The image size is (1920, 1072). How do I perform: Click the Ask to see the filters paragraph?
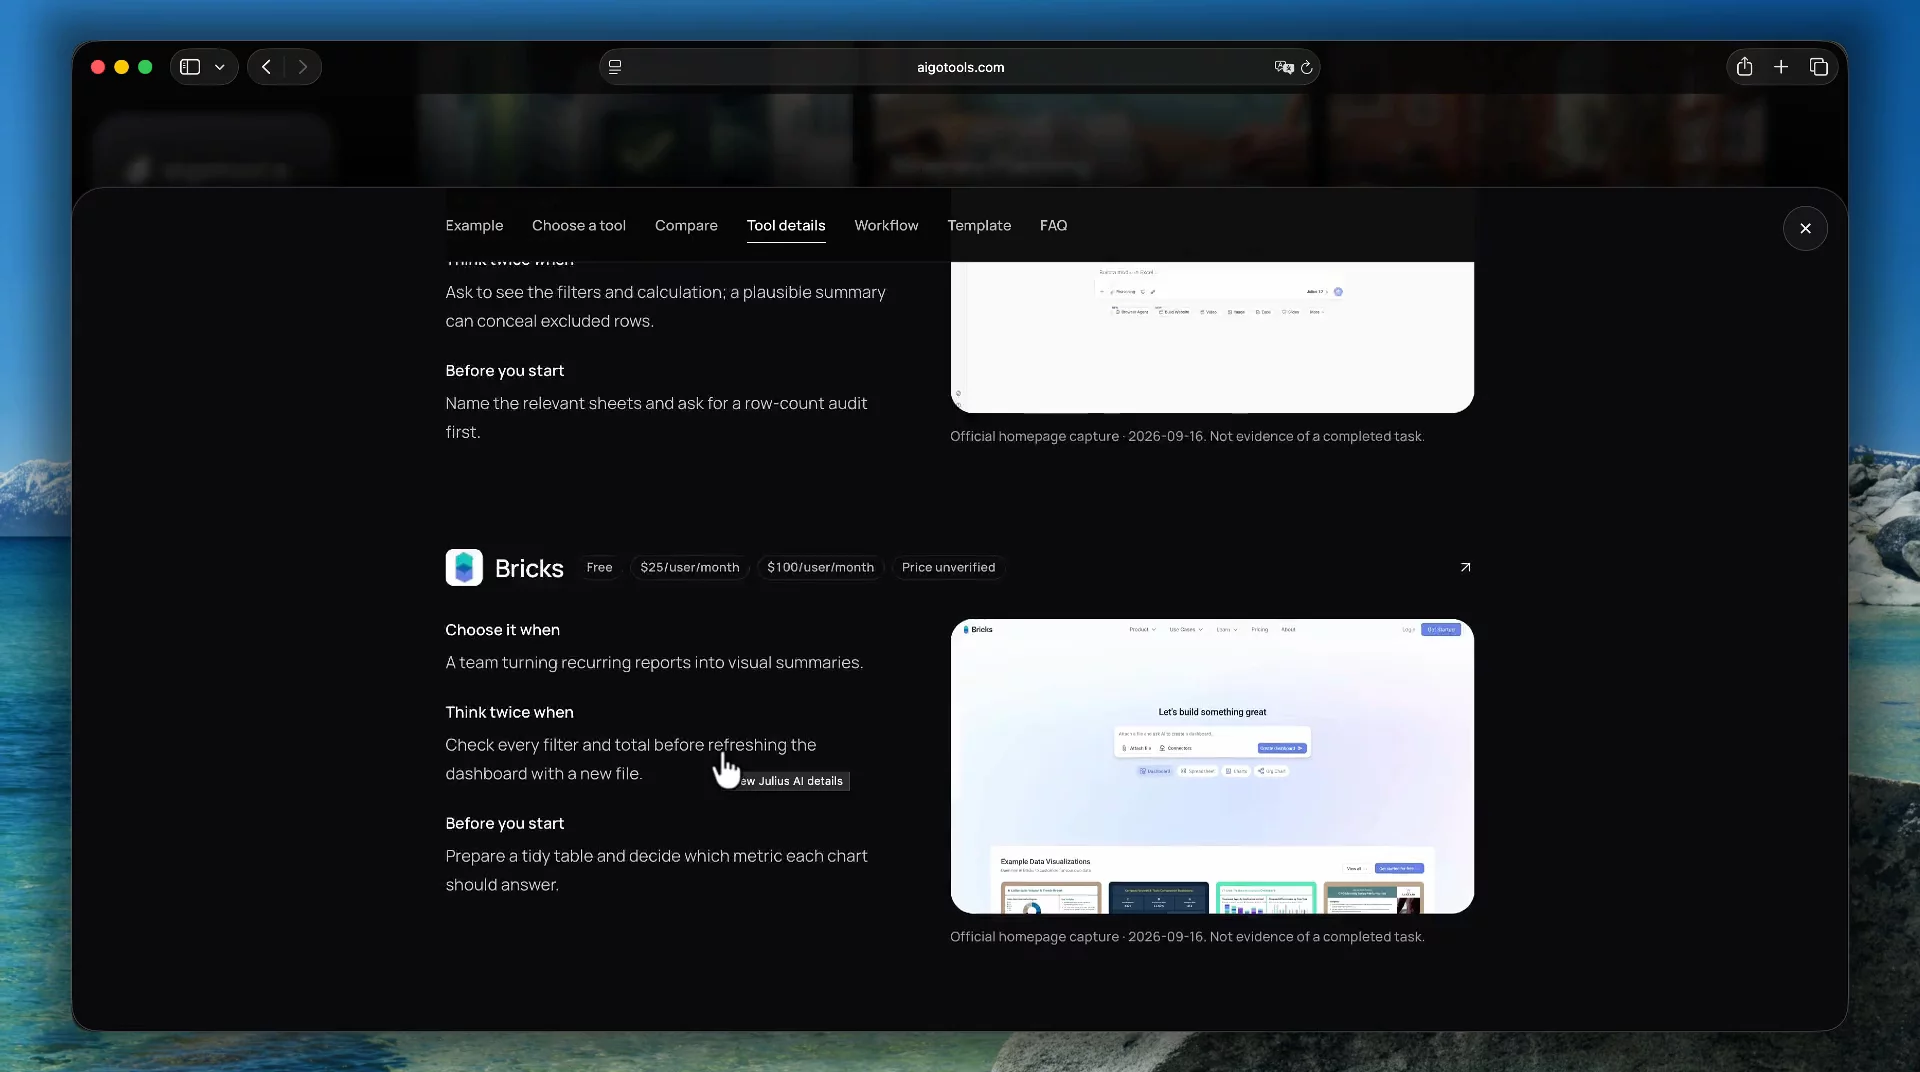[x=665, y=307]
